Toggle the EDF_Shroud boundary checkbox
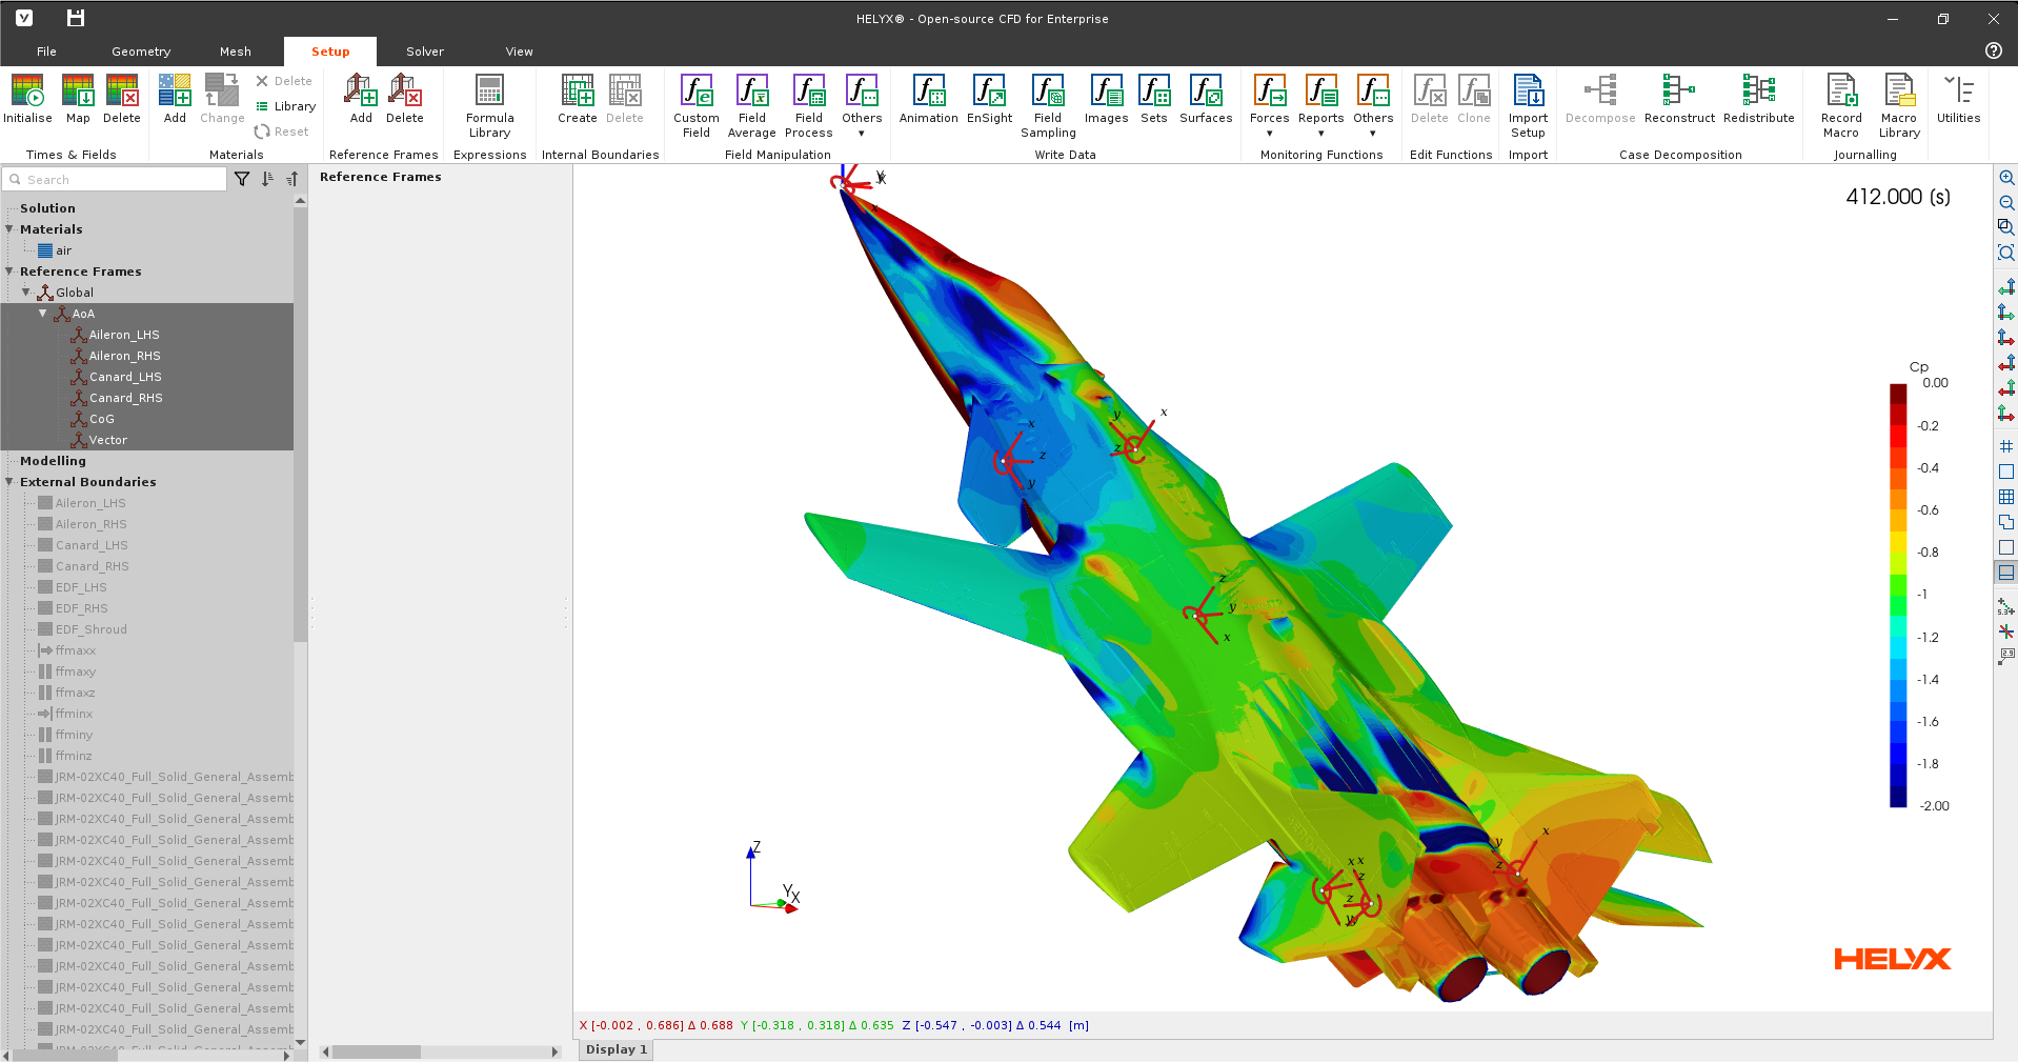The width and height of the screenshot is (2018, 1062). [44, 629]
